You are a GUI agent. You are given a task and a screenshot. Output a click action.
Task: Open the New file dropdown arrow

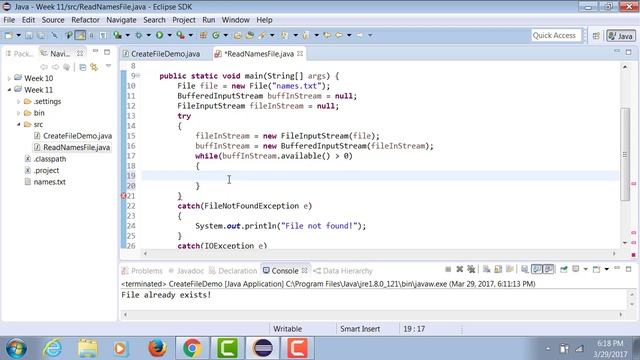click(18, 36)
